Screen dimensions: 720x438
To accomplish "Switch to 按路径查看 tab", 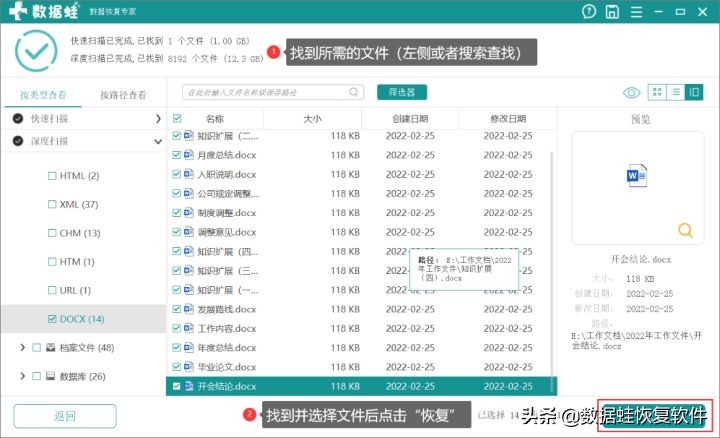I will [x=123, y=95].
